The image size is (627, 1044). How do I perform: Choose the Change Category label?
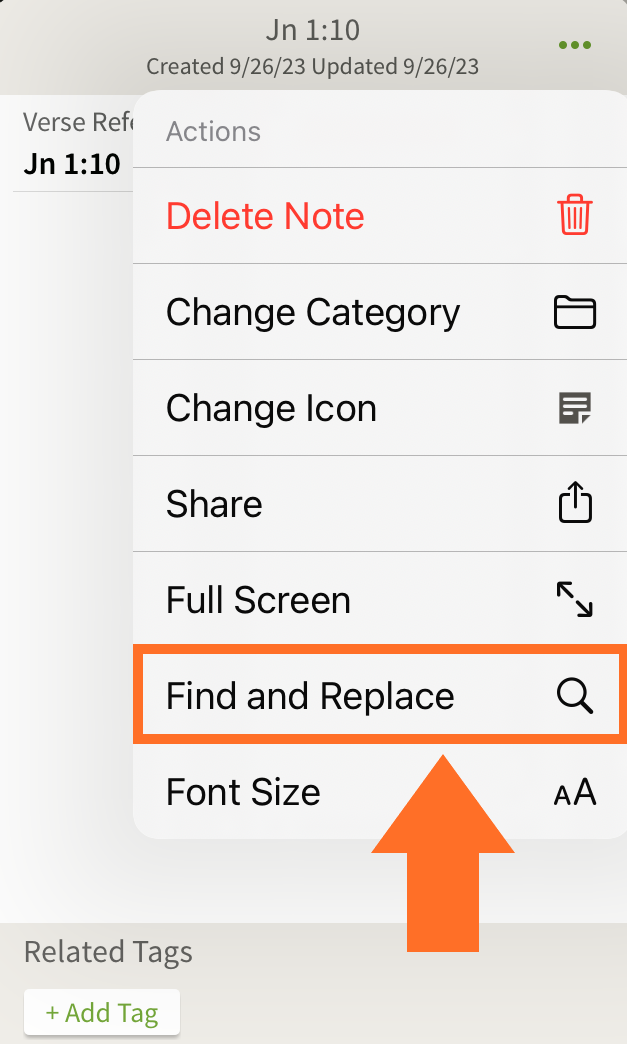[313, 313]
